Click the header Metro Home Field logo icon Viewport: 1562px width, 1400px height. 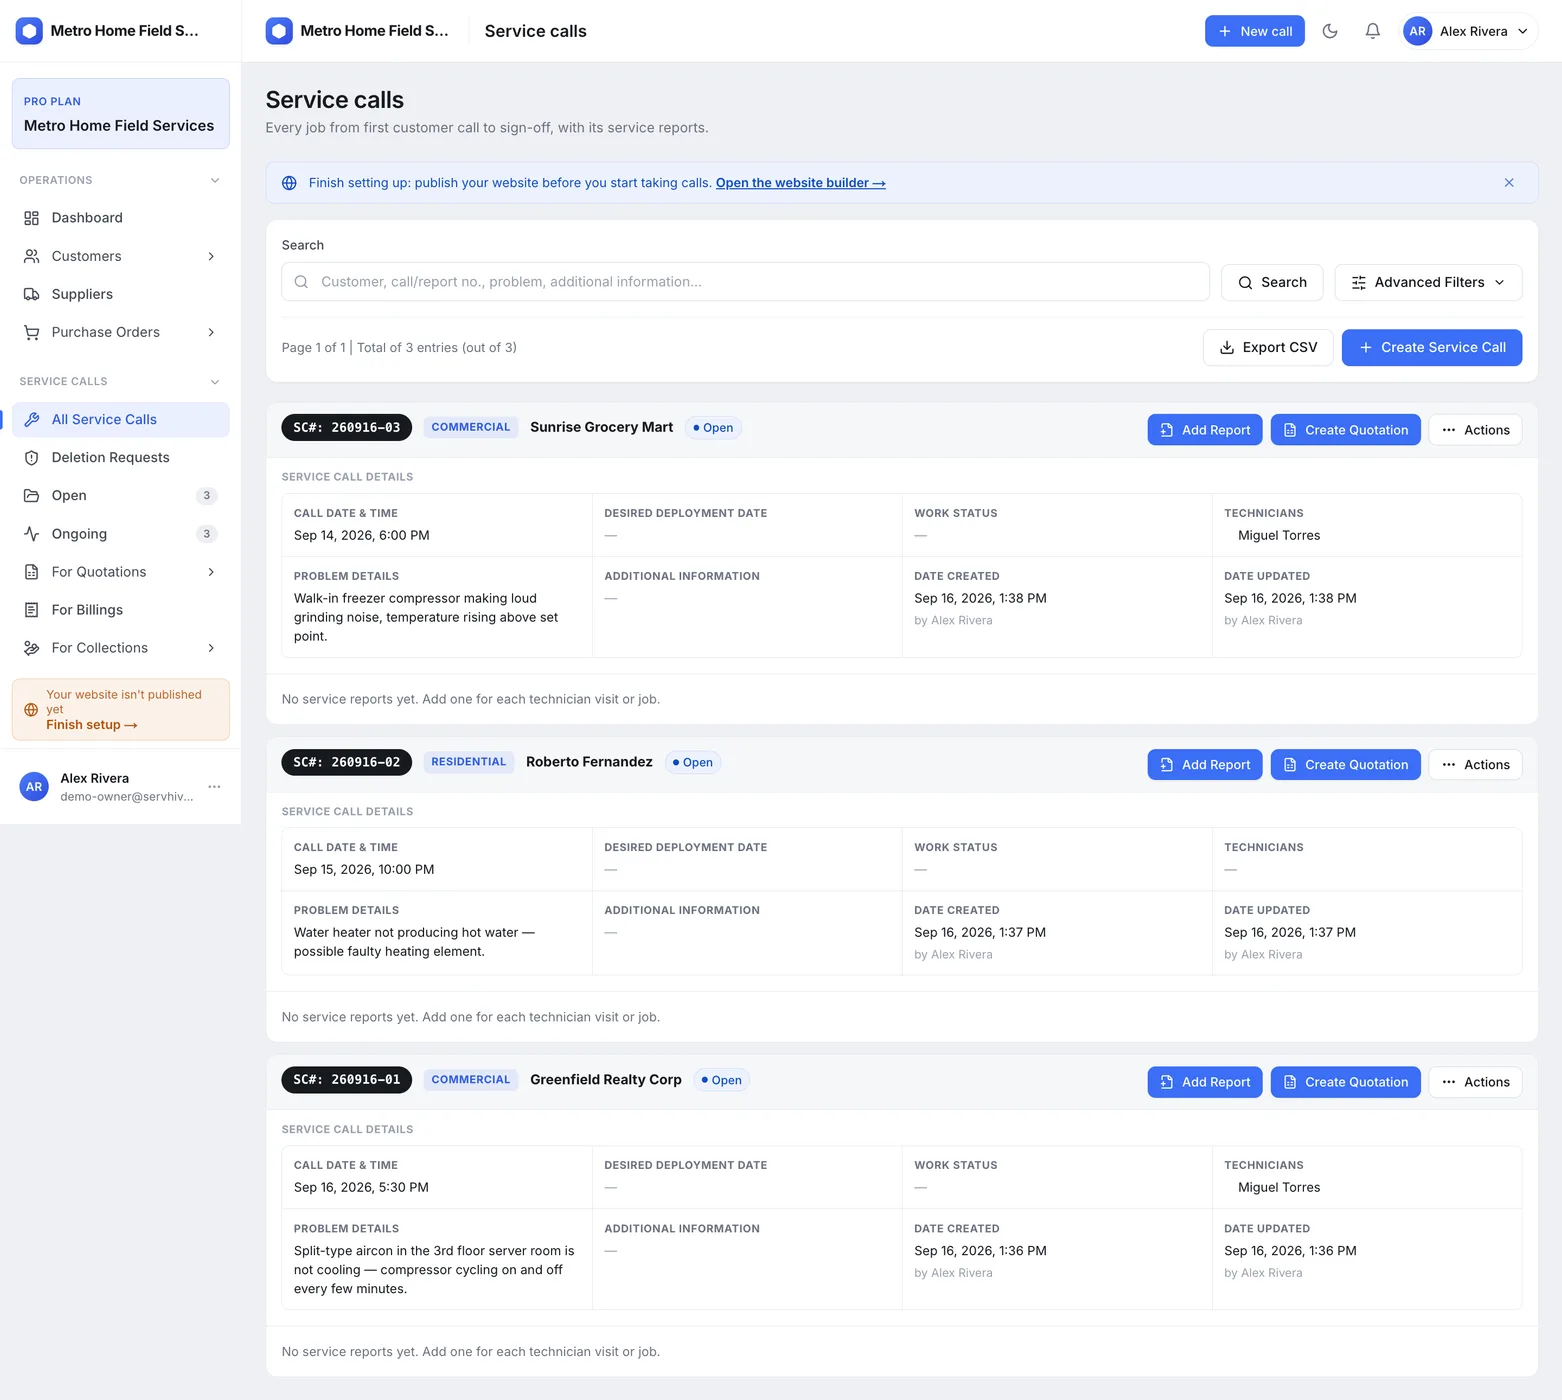point(279,31)
